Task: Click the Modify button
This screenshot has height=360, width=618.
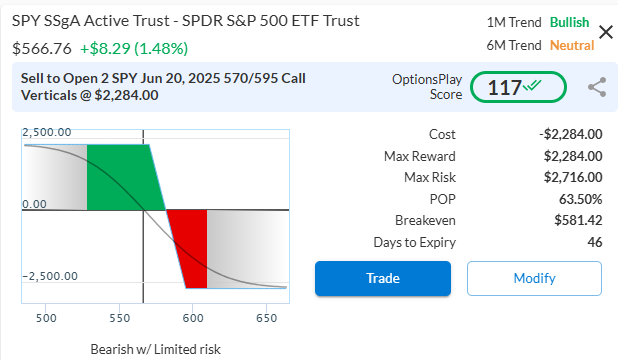Action: pyautogui.click(x=534, y=278)
